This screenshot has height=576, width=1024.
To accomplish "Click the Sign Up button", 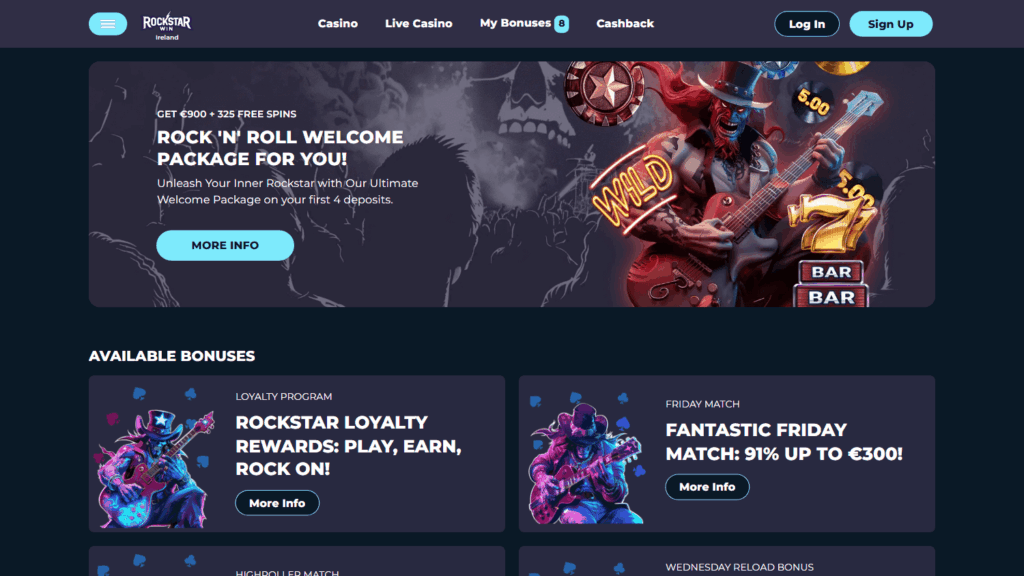I will (891, 24).
